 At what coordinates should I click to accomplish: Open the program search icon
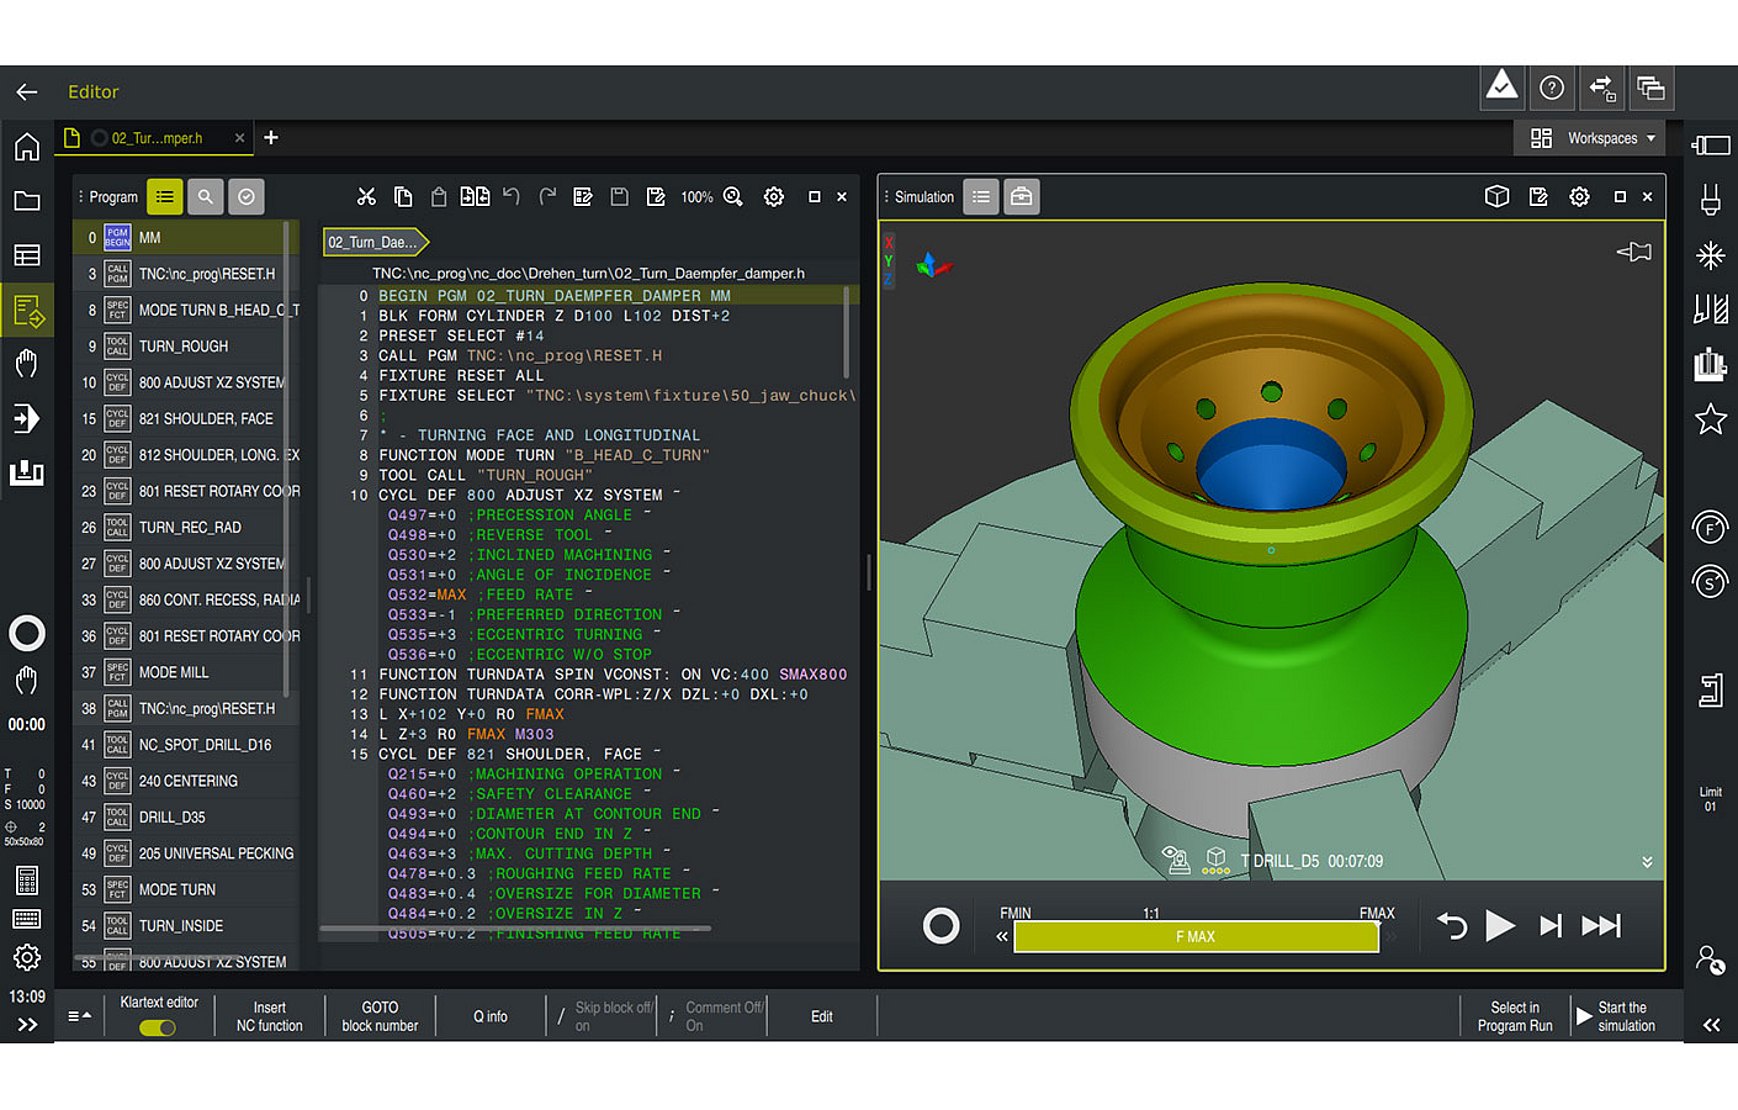click(205, 196)
